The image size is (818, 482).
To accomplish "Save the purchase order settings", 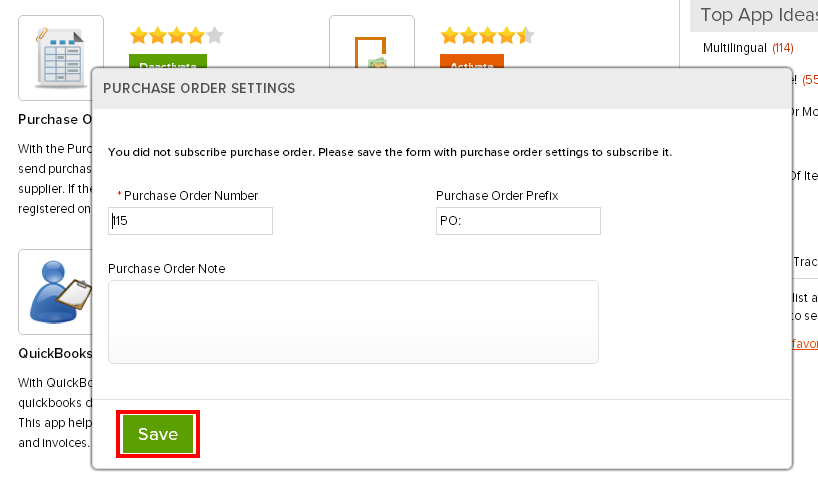I will (158, 434).
